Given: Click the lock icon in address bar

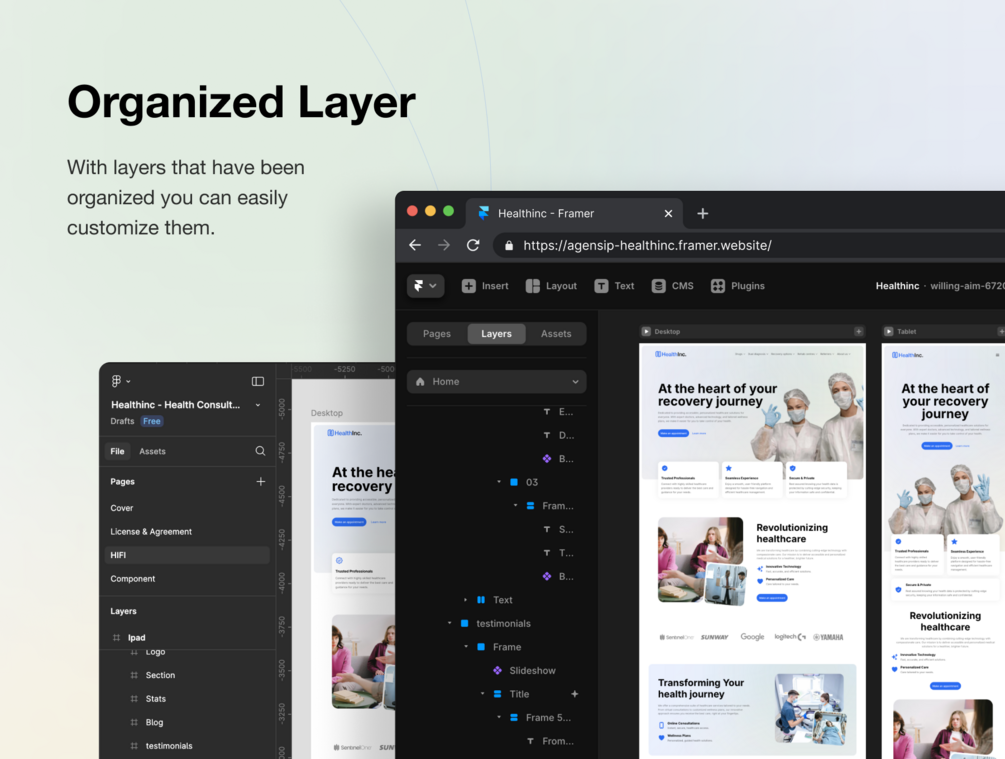Looking at the screenshot, I should click(x=509, y=246).
